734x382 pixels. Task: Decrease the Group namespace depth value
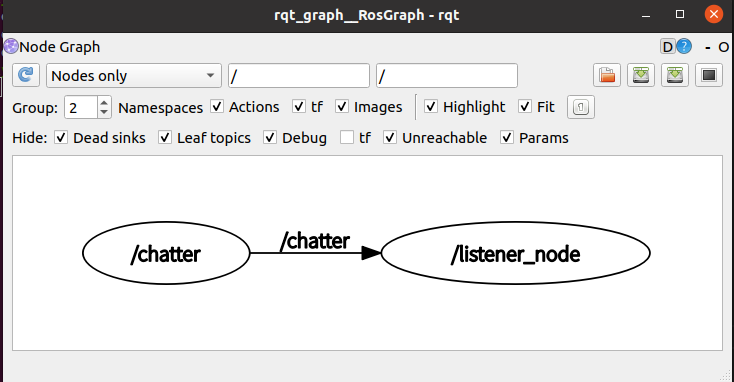[x=104, y=113]
